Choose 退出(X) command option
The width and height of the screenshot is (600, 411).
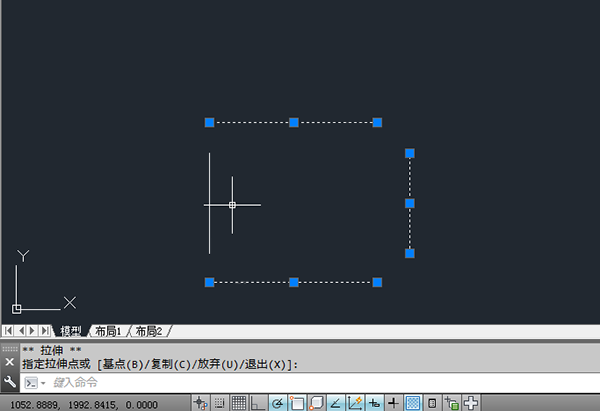[265, 364]
